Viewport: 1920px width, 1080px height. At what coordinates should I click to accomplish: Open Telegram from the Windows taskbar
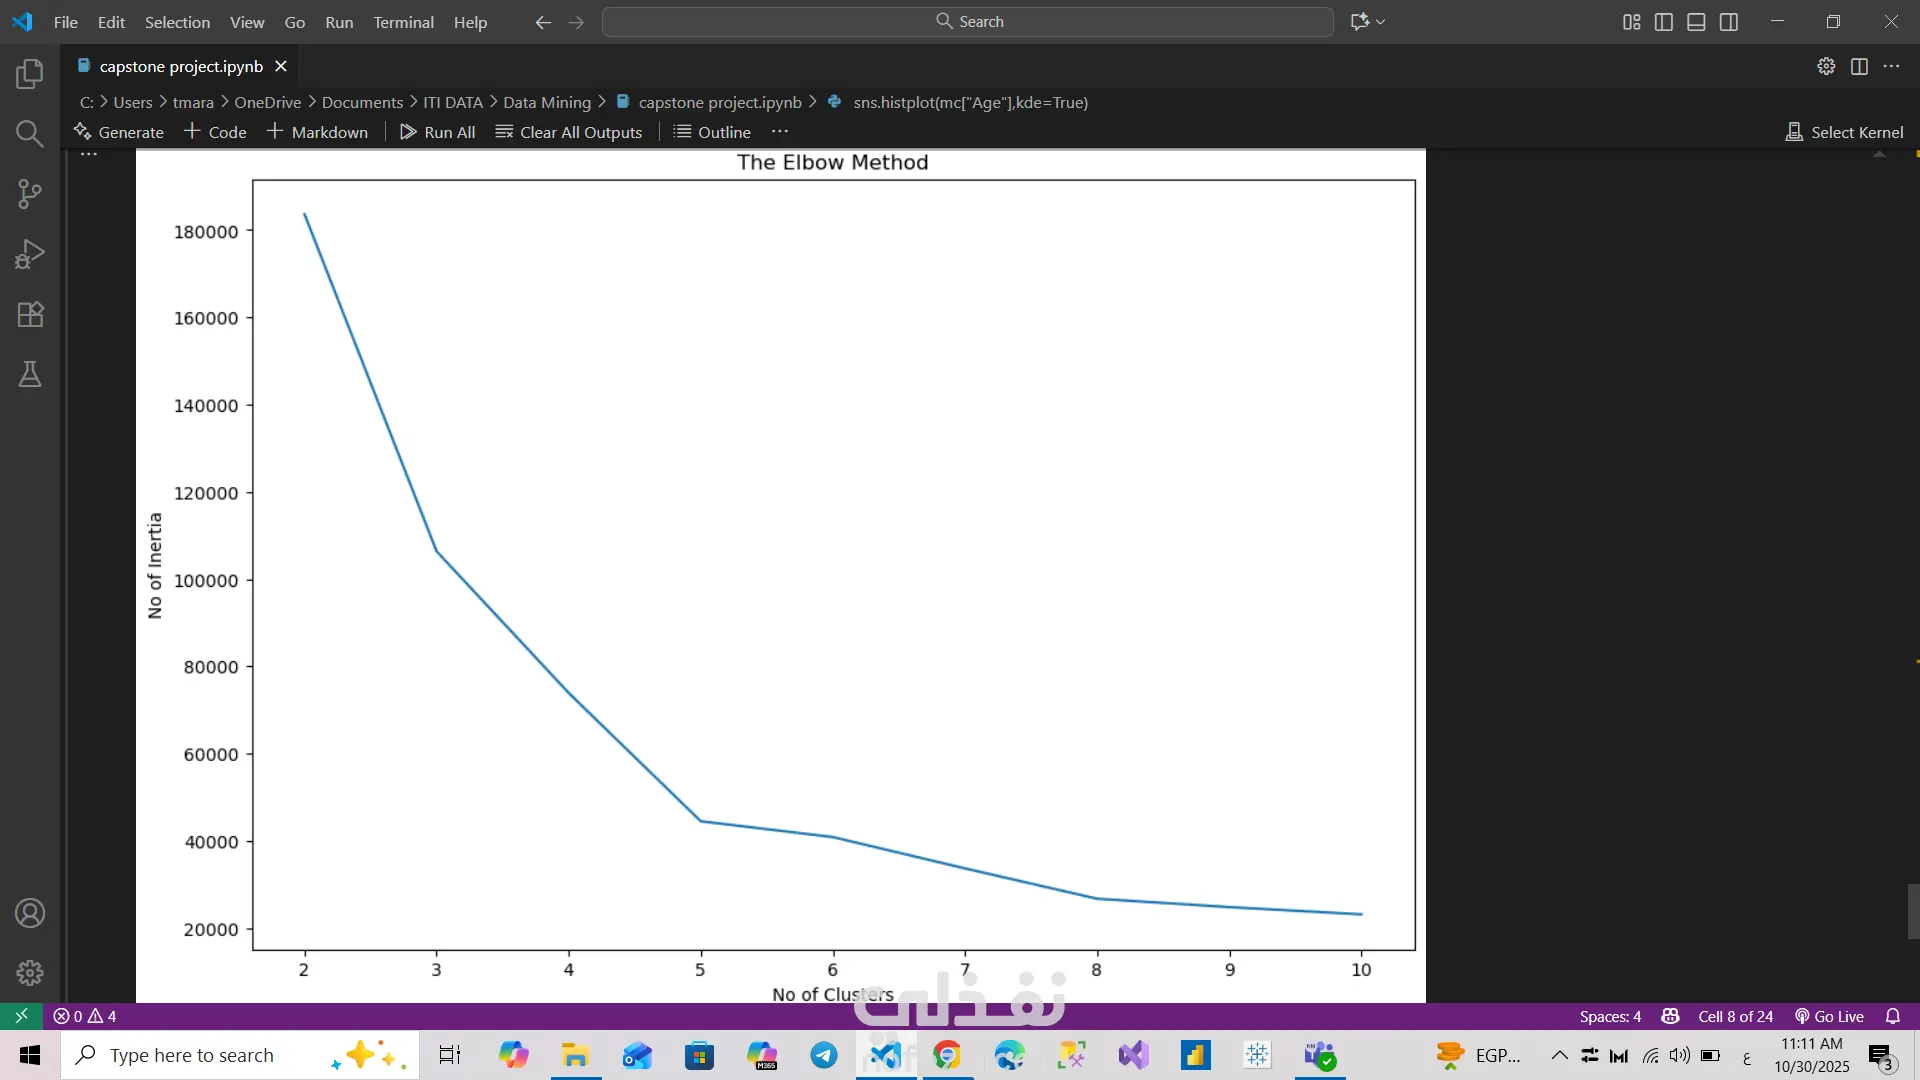(x=824, y=1055)
